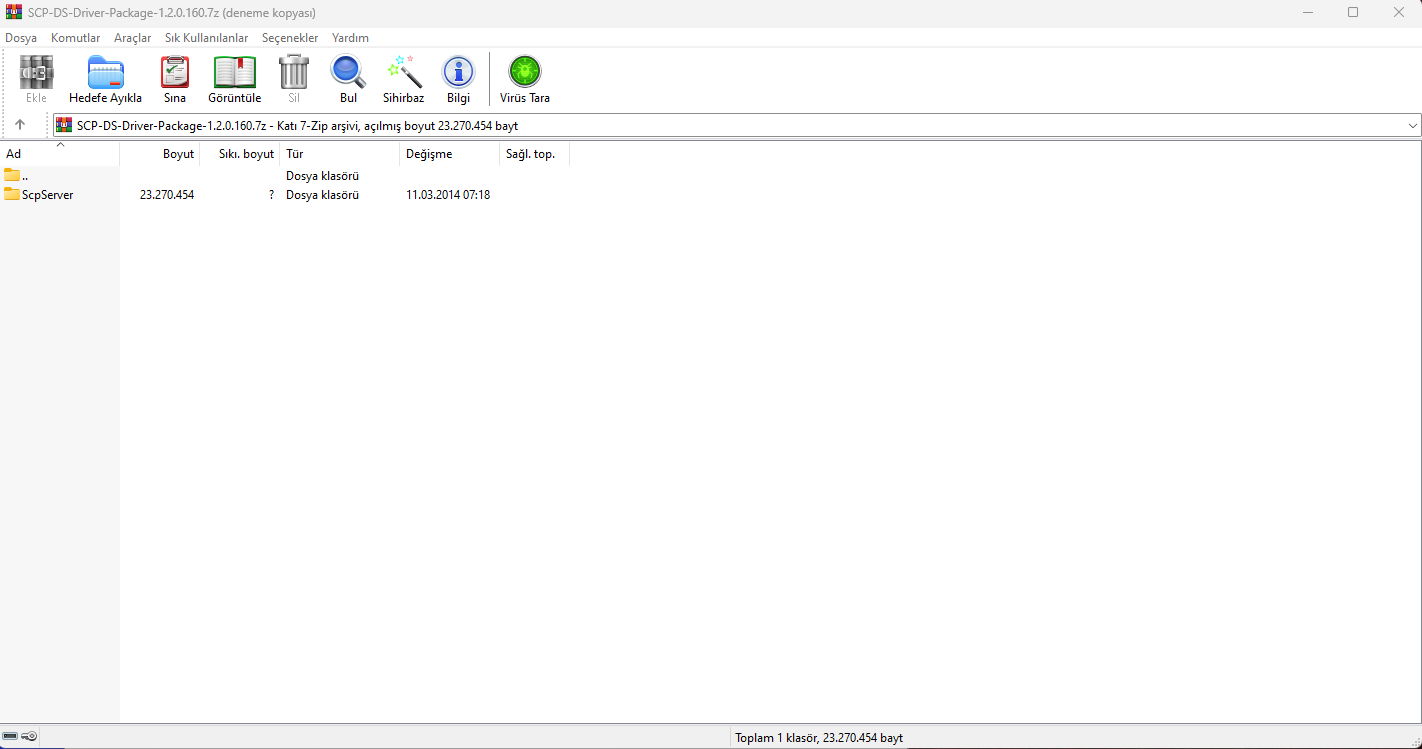Close the WinRAR window
This screenshot has height=749, width=1422.
[x=1398, y=12]
